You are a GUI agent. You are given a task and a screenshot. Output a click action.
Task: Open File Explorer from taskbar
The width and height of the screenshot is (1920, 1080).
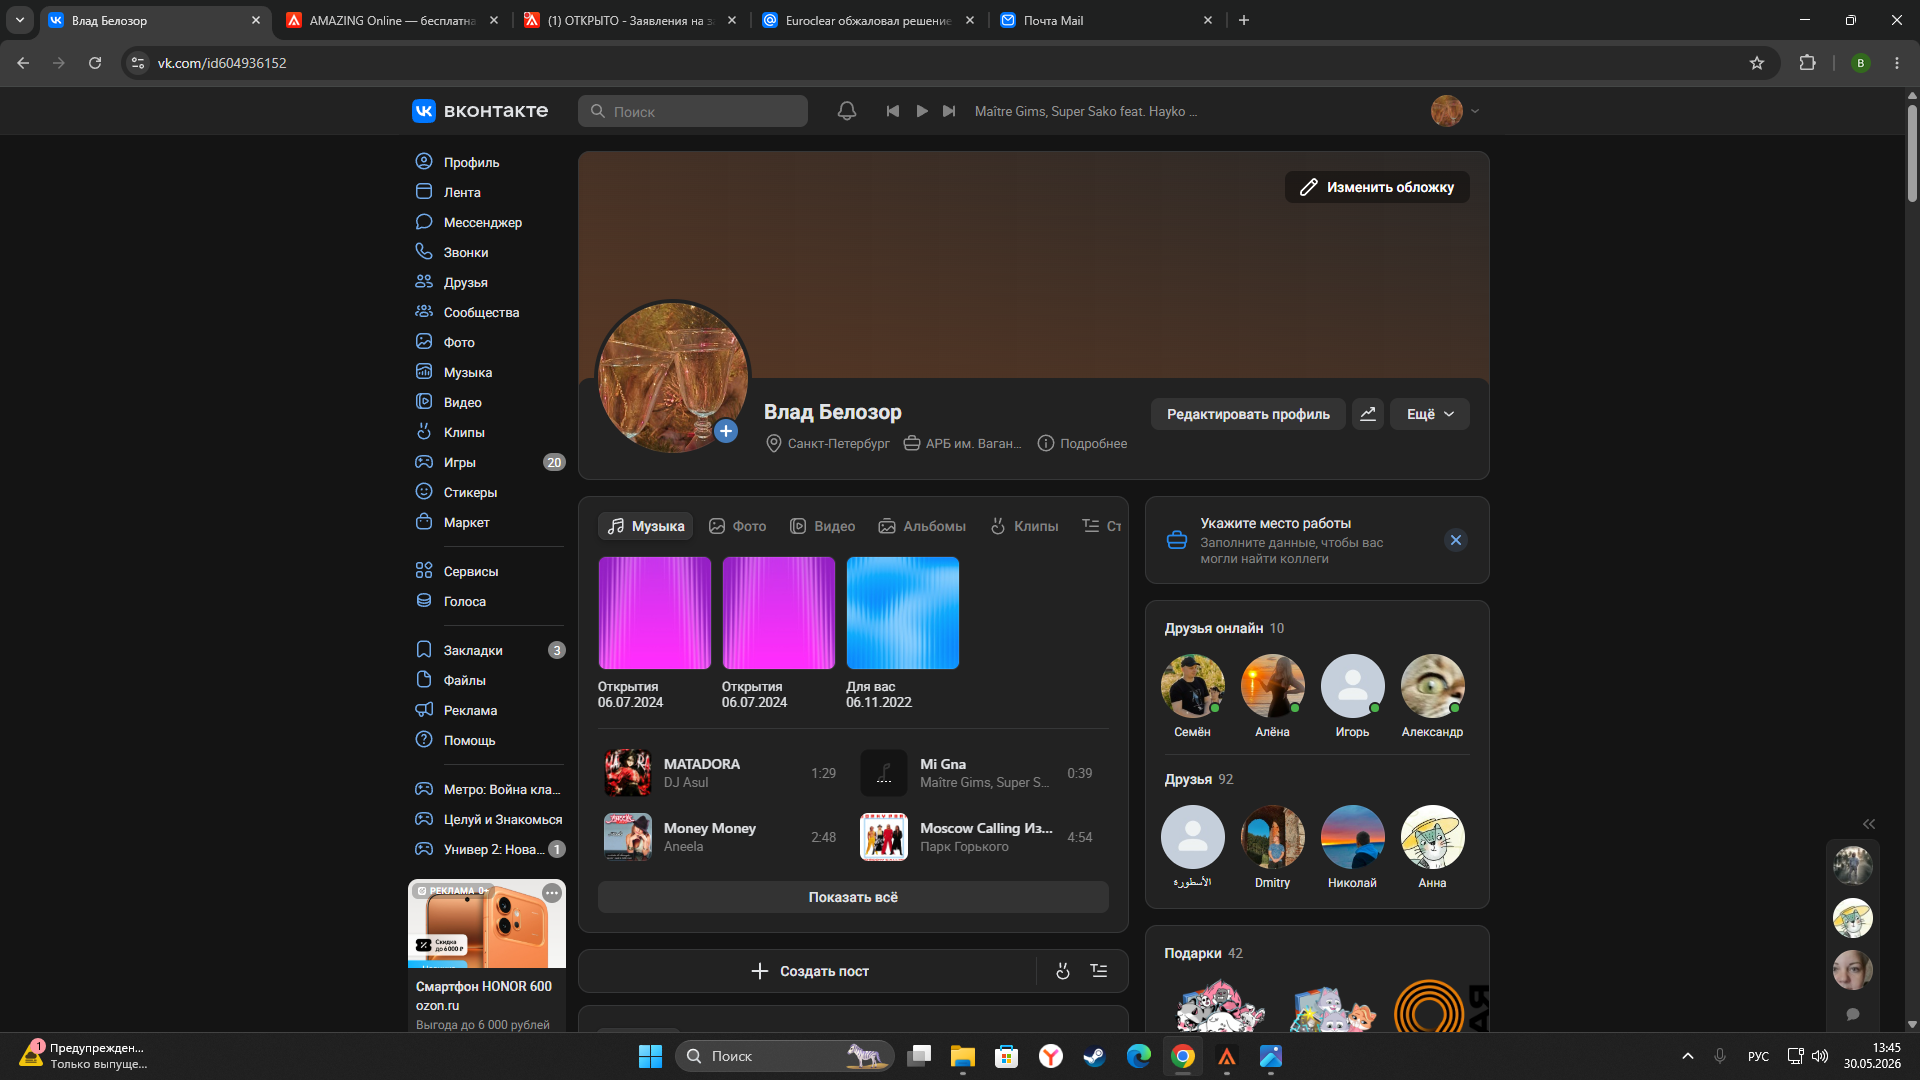[x=963, y=1056]
